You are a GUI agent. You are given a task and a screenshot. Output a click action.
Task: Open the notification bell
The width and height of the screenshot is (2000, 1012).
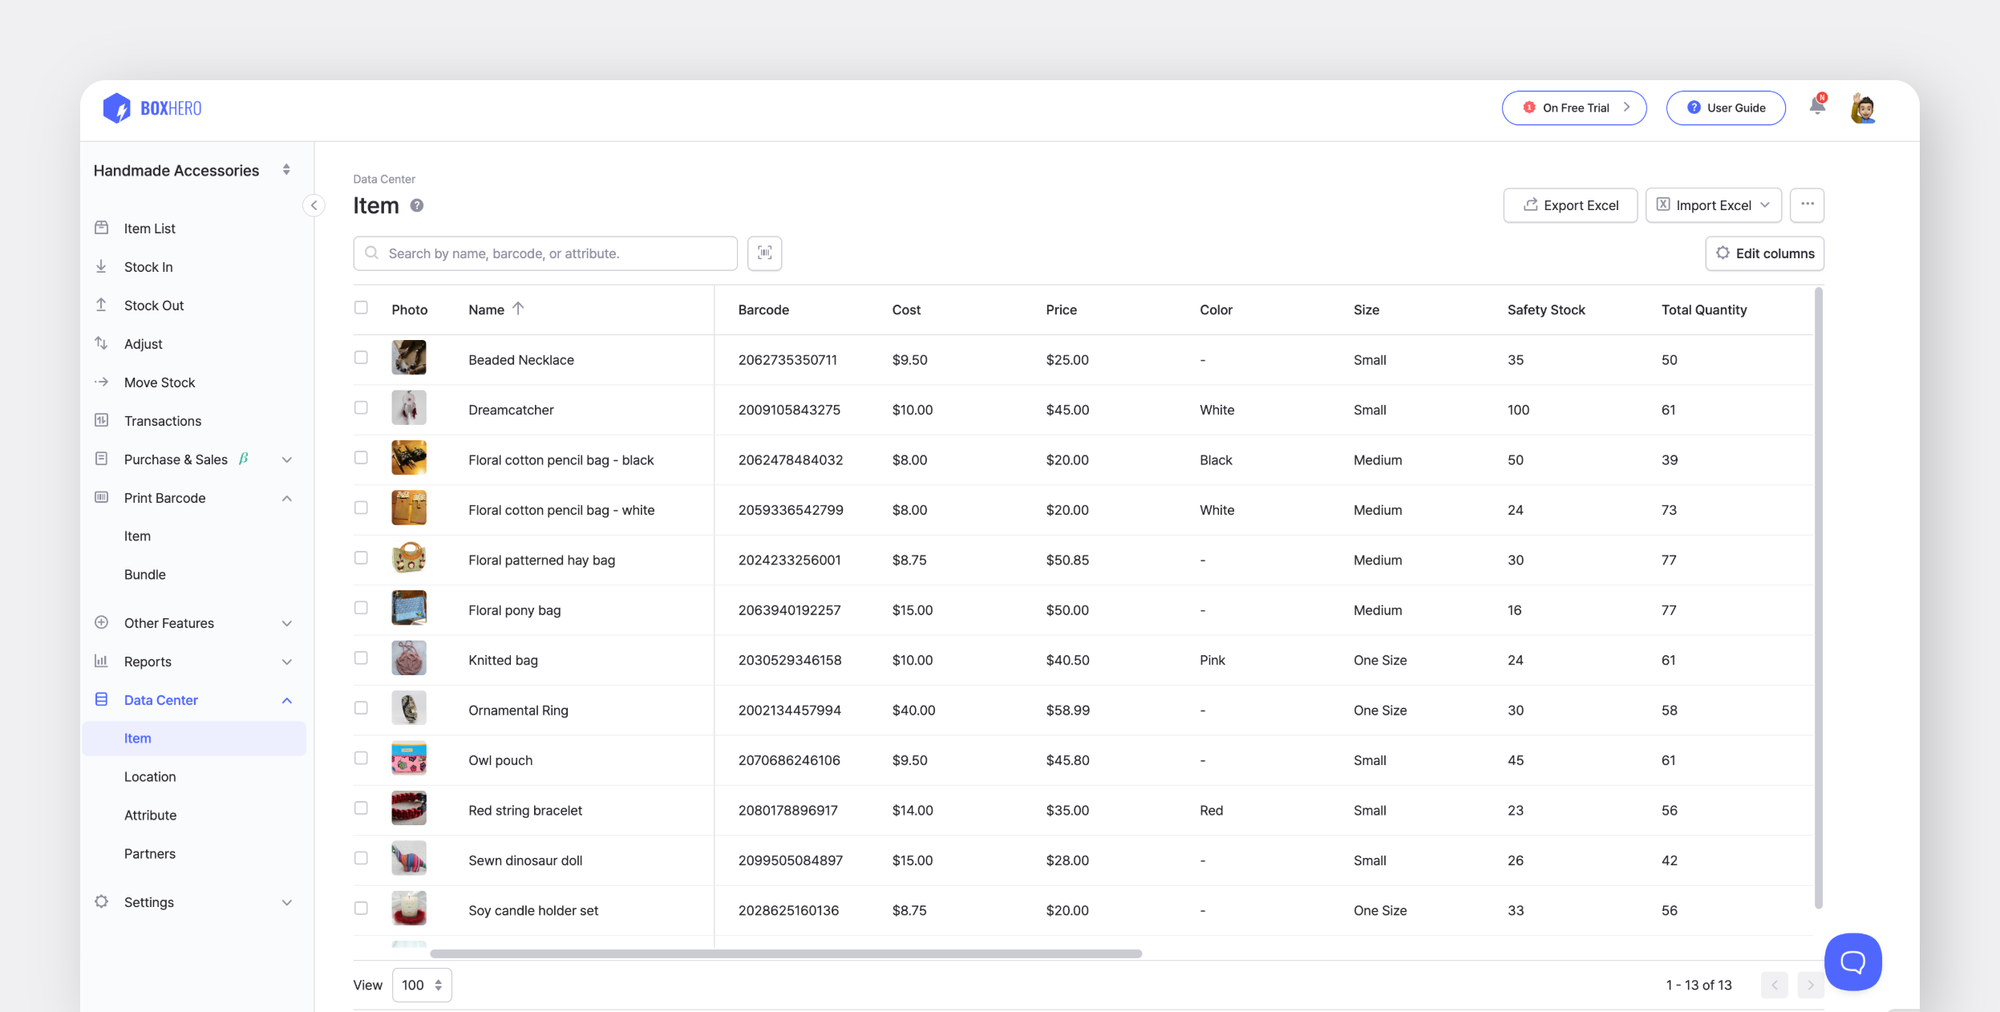pyautogui.click(x=1816, y=105)
